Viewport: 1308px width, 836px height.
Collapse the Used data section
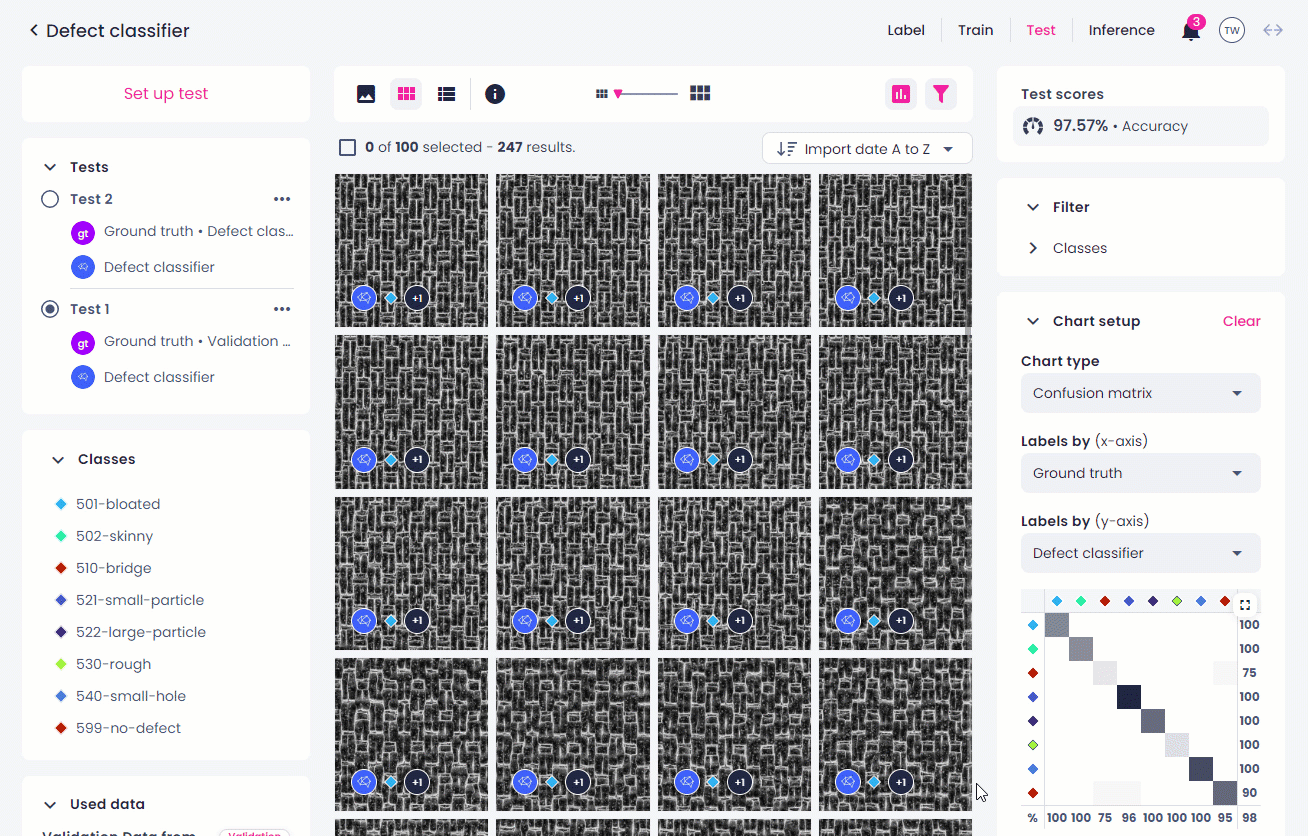pos(50,804)
